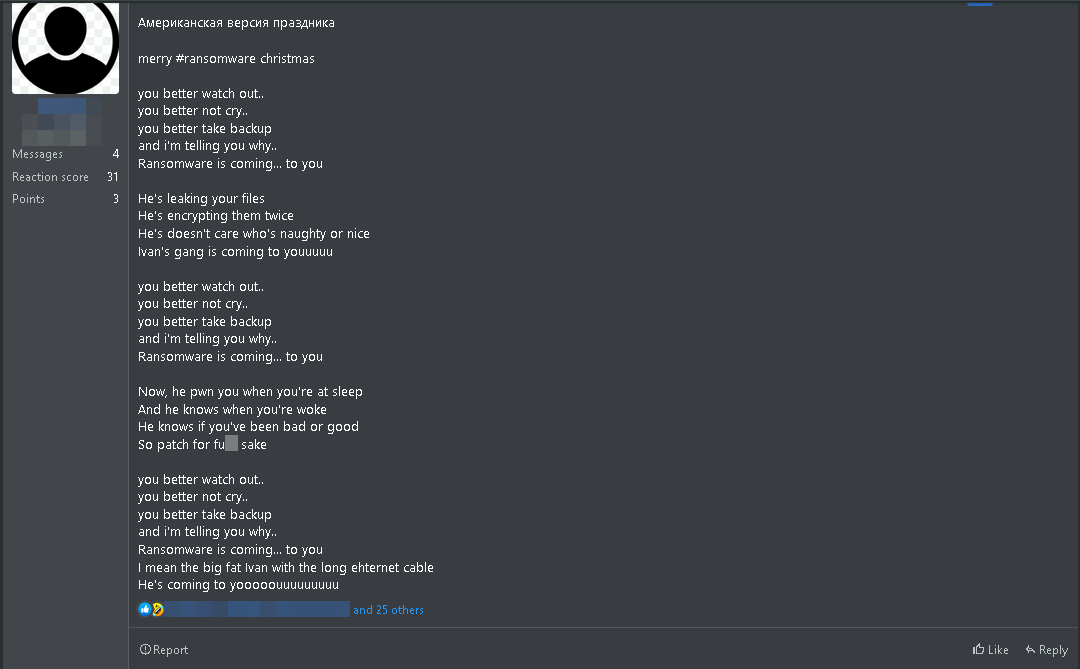This screenshot has height=669, width=1080.
Task: Click the Points stat label
Action: coord(28,199)
